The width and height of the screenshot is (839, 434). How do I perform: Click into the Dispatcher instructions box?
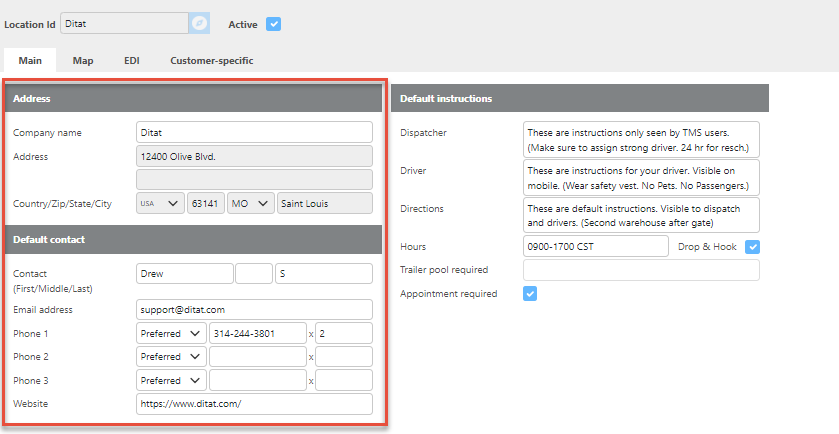(640, 139)
